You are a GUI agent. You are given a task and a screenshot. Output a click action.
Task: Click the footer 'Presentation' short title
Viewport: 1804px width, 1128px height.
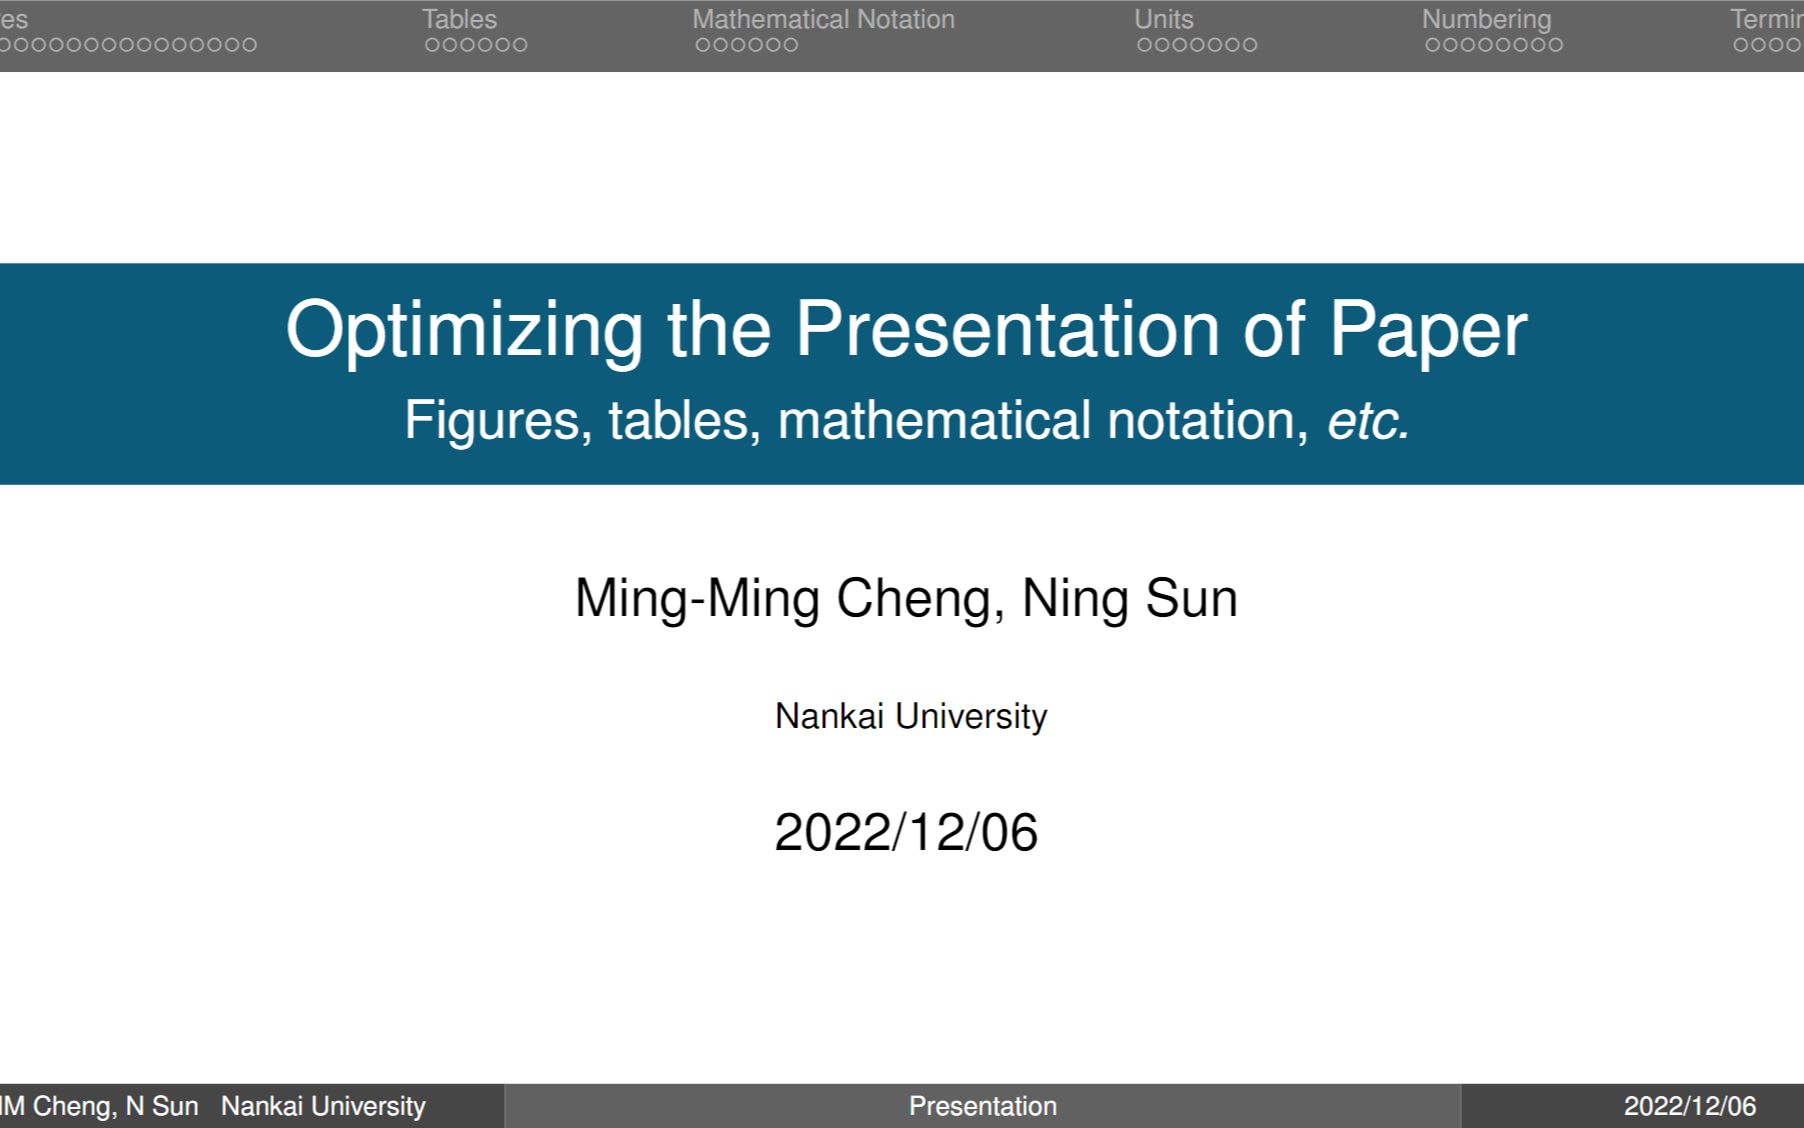tap(982, 1106)
